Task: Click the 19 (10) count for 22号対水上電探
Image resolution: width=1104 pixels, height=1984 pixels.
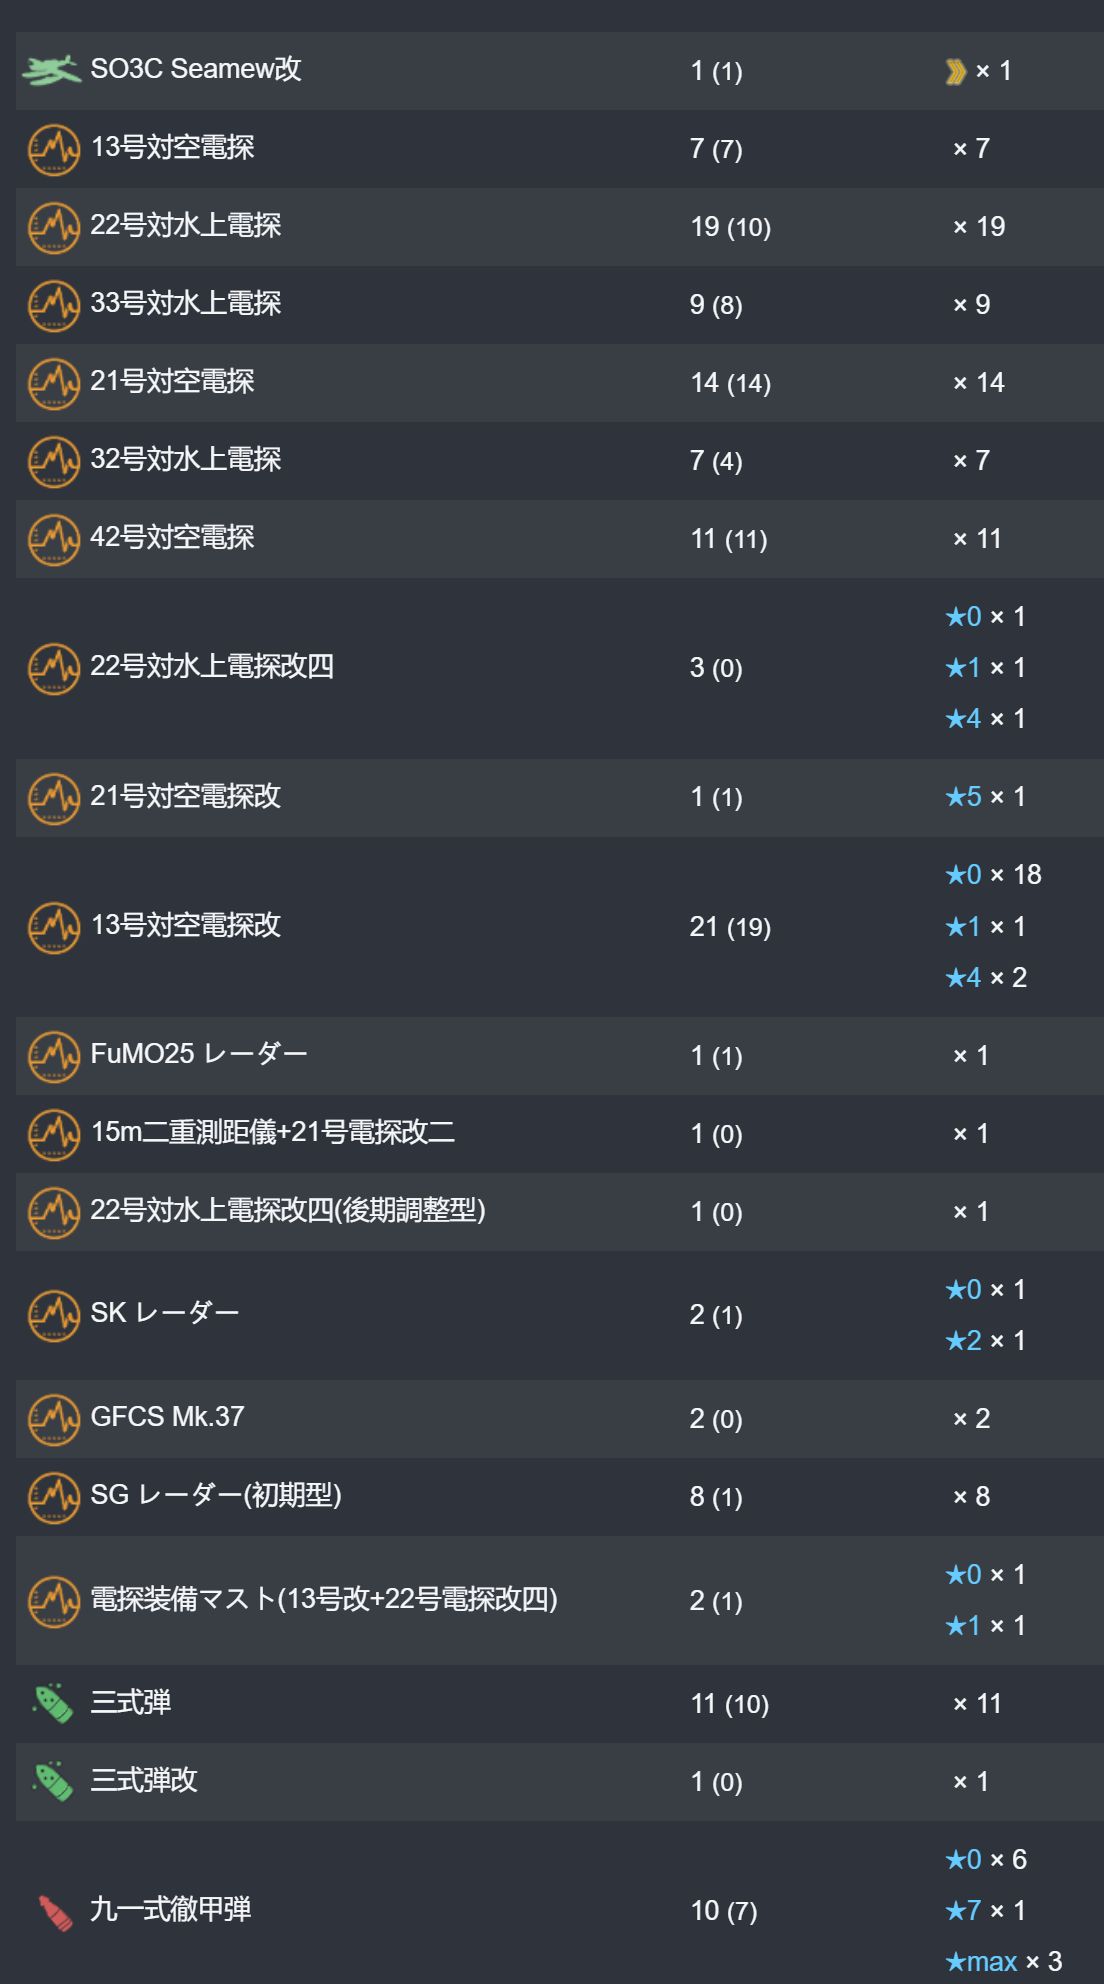Action: coord(731,227)
